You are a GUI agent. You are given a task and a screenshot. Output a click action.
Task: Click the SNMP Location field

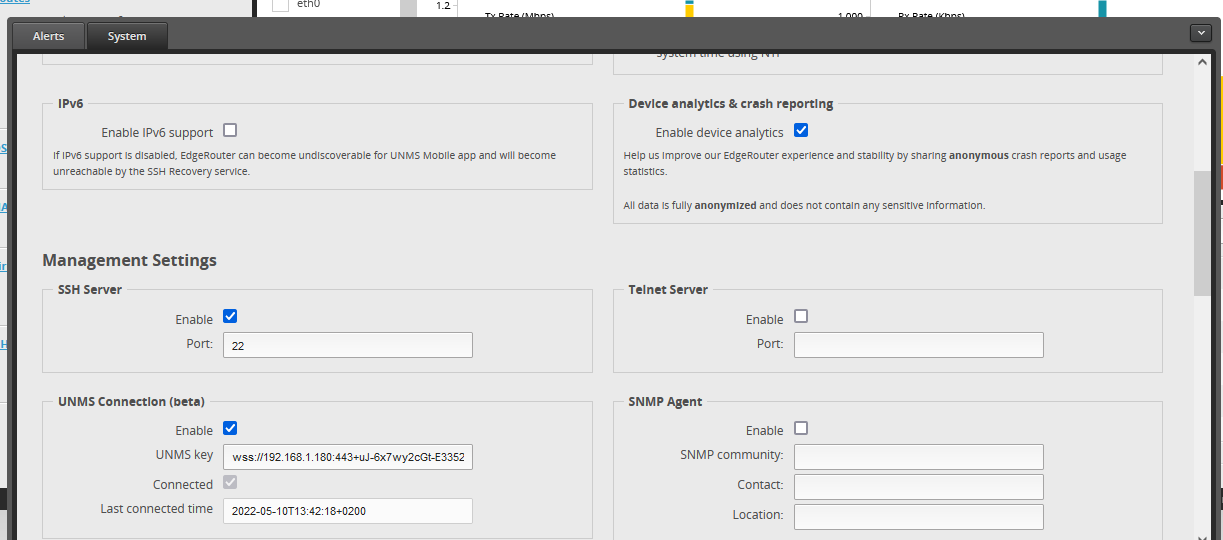point(918,516)
